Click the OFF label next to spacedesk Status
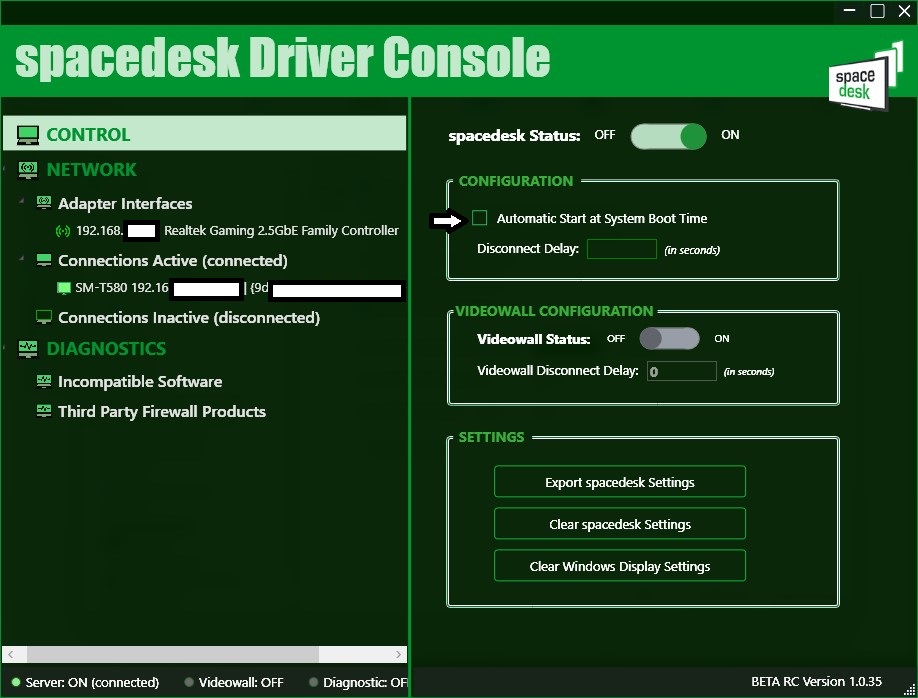 coord(605,135)
